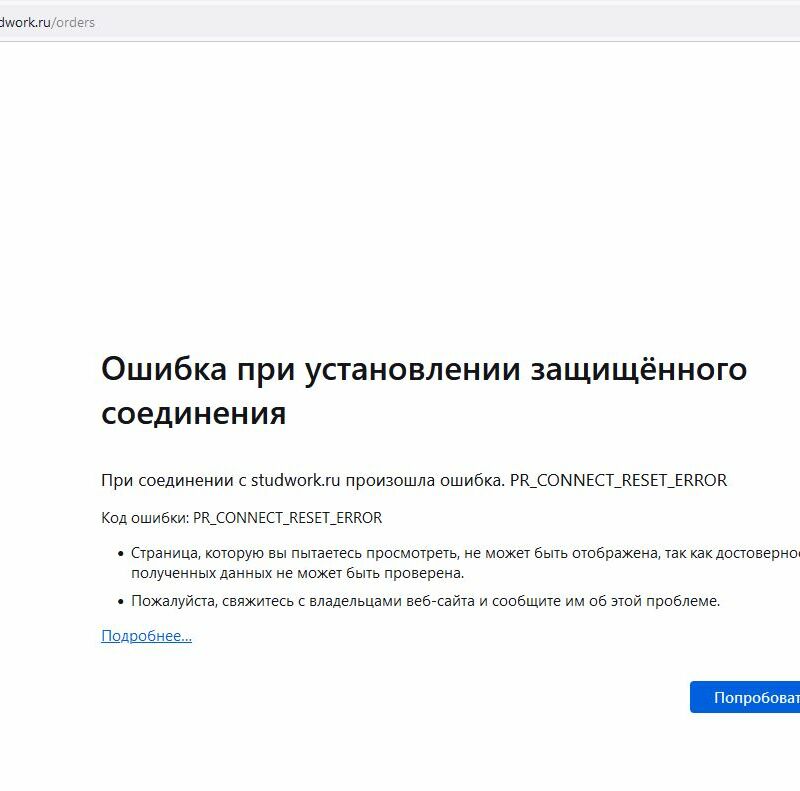Click the "/orders" path in the URL
Screen dimensions: 800x791
pos(74,22)
